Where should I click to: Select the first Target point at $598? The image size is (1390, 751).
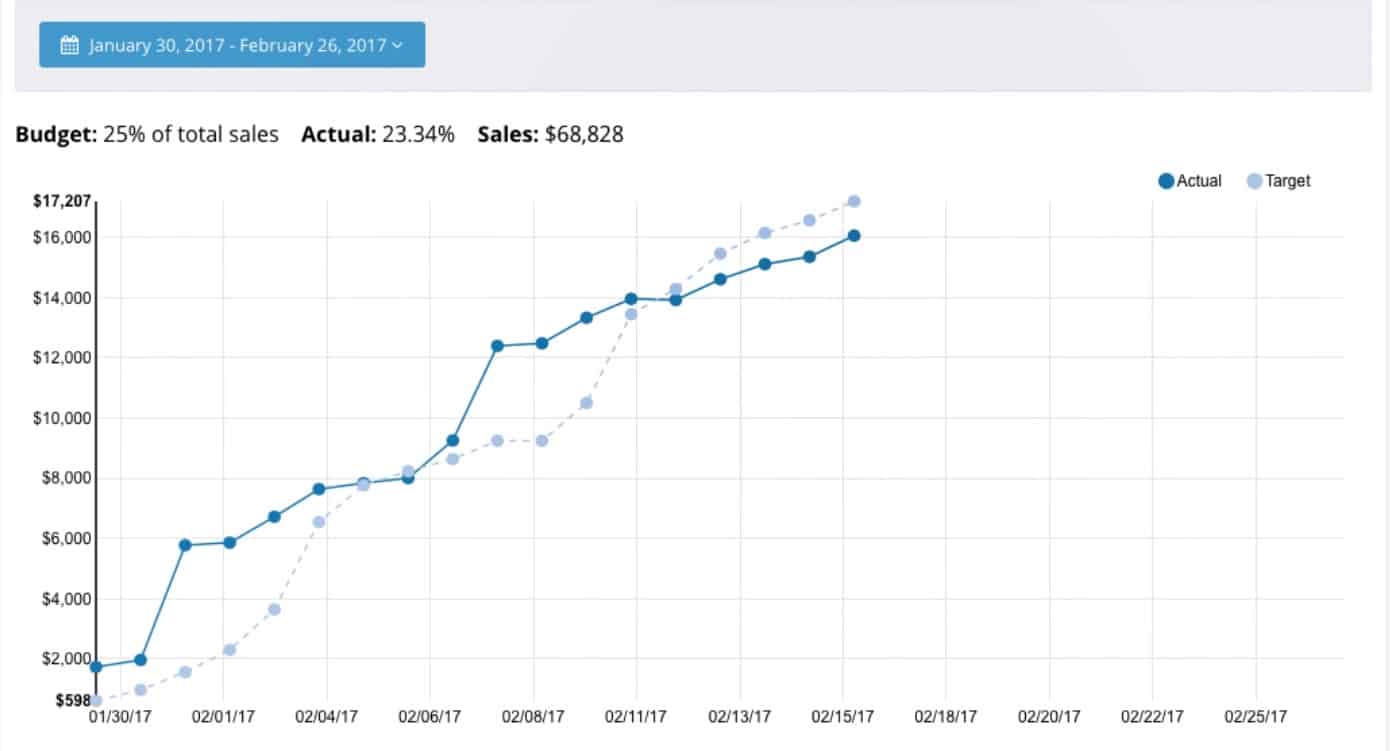tap(96, 701)
